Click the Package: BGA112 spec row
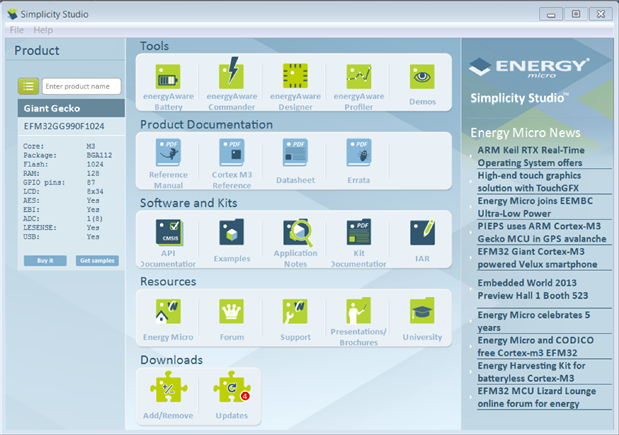 pos(68,155)
